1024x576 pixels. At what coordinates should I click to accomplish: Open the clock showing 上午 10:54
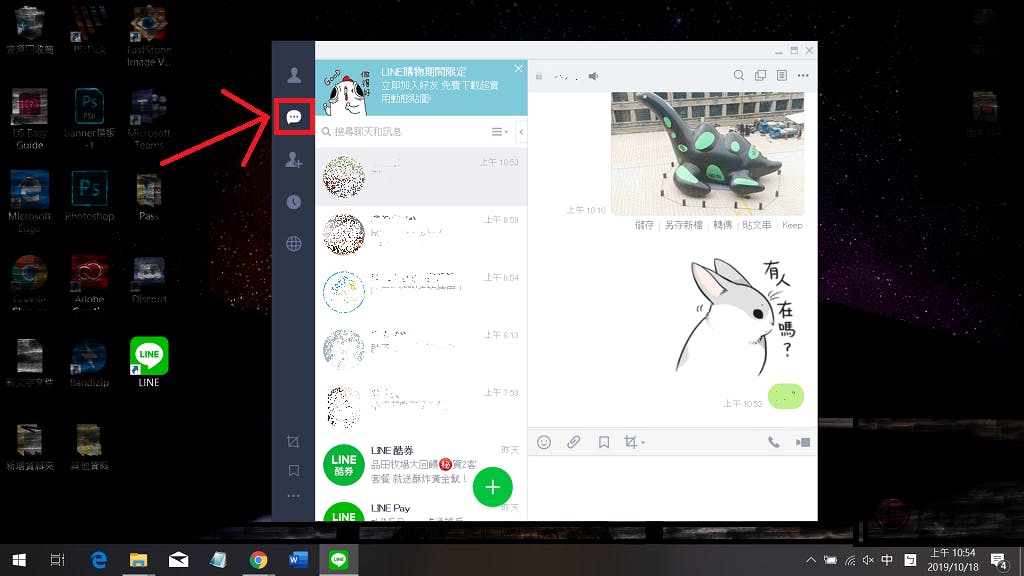coord(953,560)
